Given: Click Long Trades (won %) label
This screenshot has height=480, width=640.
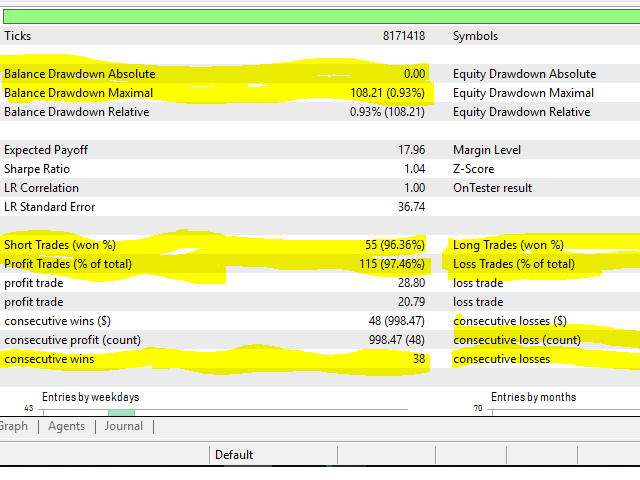Looking at the screenshot, I should coord(508,245).
